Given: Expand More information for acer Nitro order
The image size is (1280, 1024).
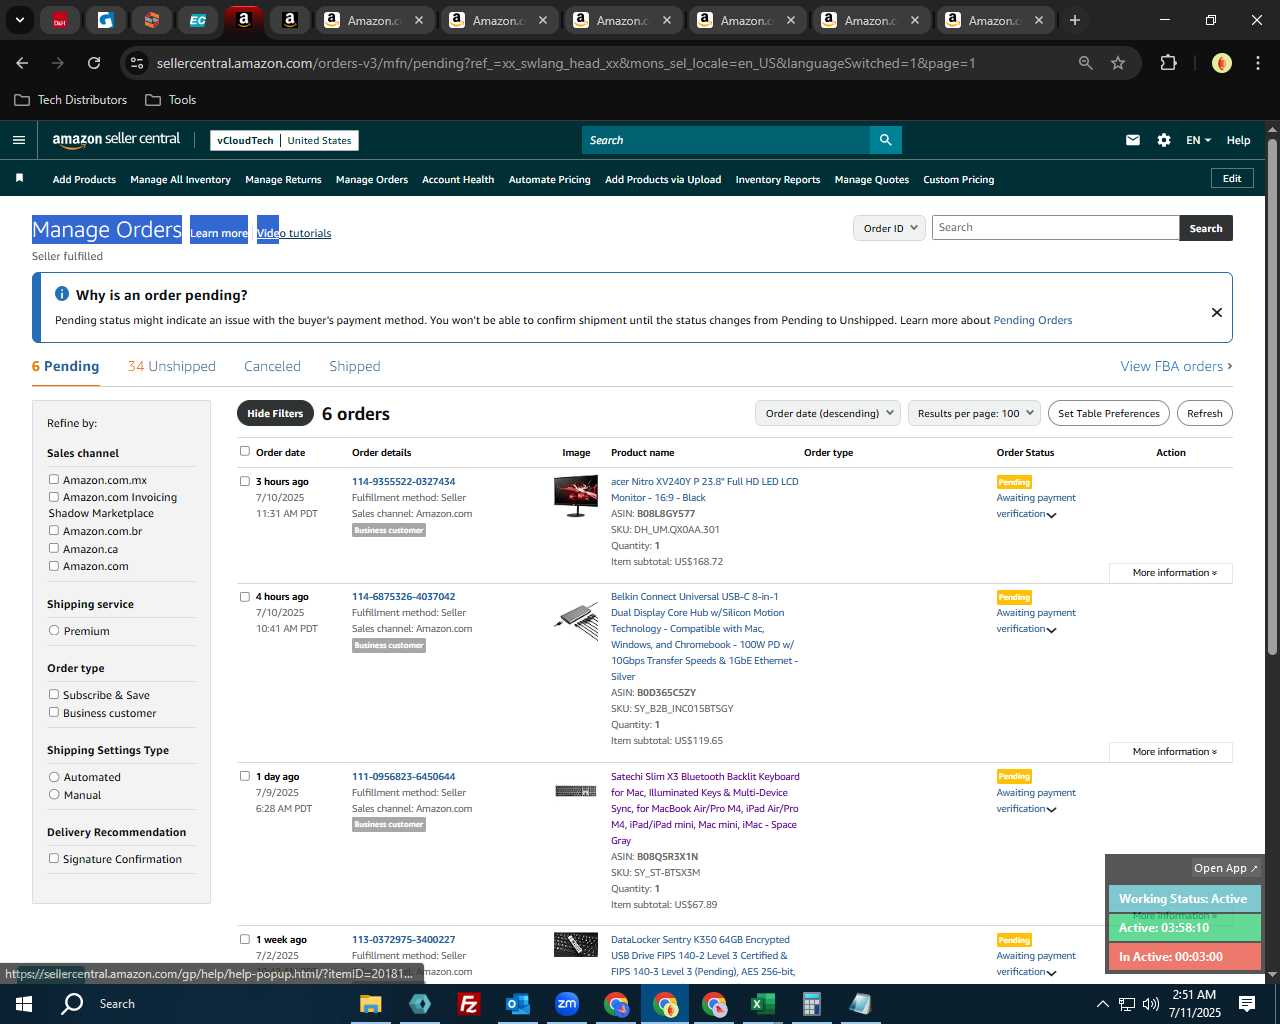Looking at the screenshot, I should coord(1171,573).
